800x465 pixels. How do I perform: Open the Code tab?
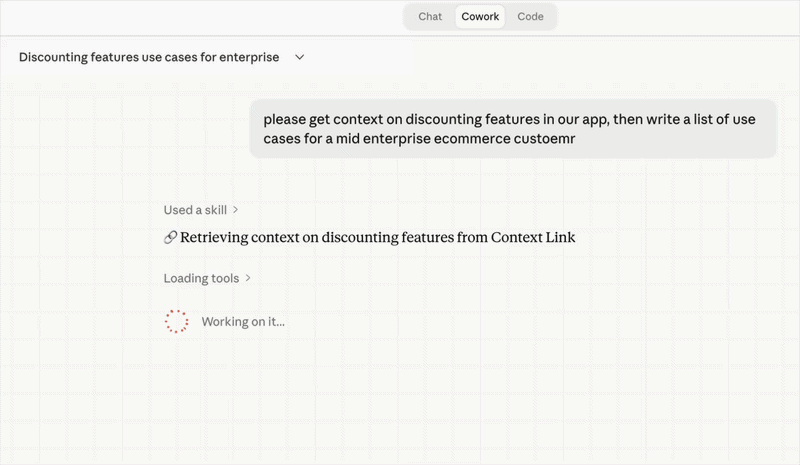[x=530, y=17]
